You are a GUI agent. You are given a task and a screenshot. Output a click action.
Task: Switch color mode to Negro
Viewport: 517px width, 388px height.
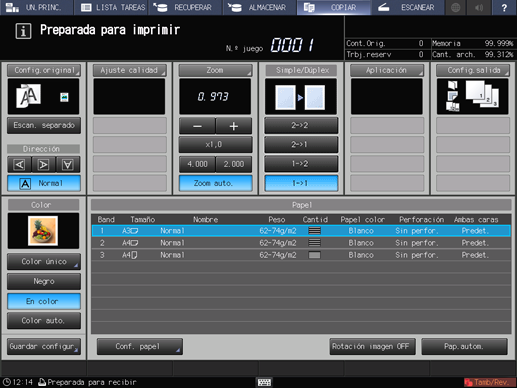pyautogui.click(x=44, y=281)
